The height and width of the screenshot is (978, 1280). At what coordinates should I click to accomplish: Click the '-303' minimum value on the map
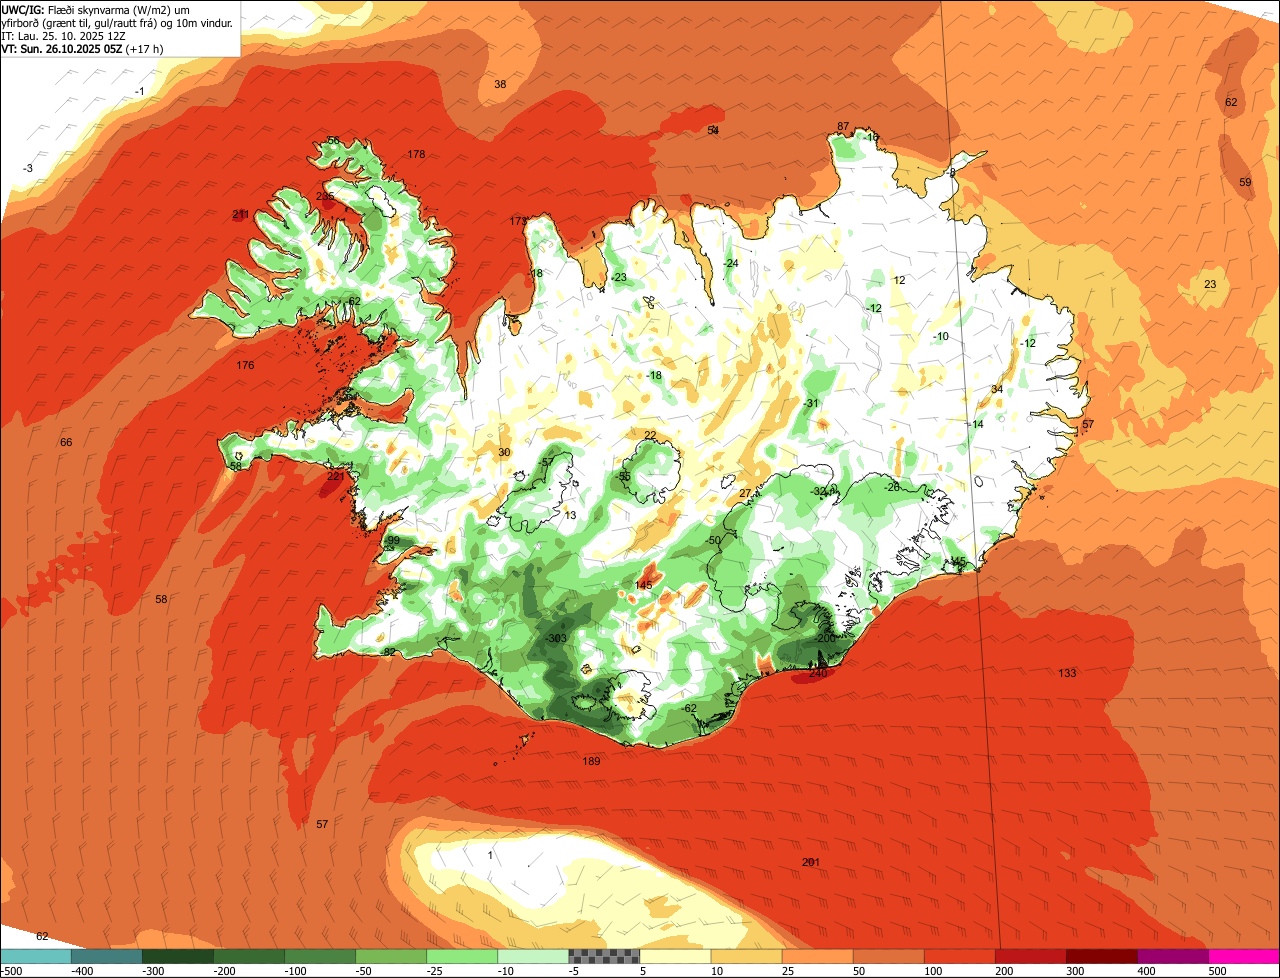(556, 638)
